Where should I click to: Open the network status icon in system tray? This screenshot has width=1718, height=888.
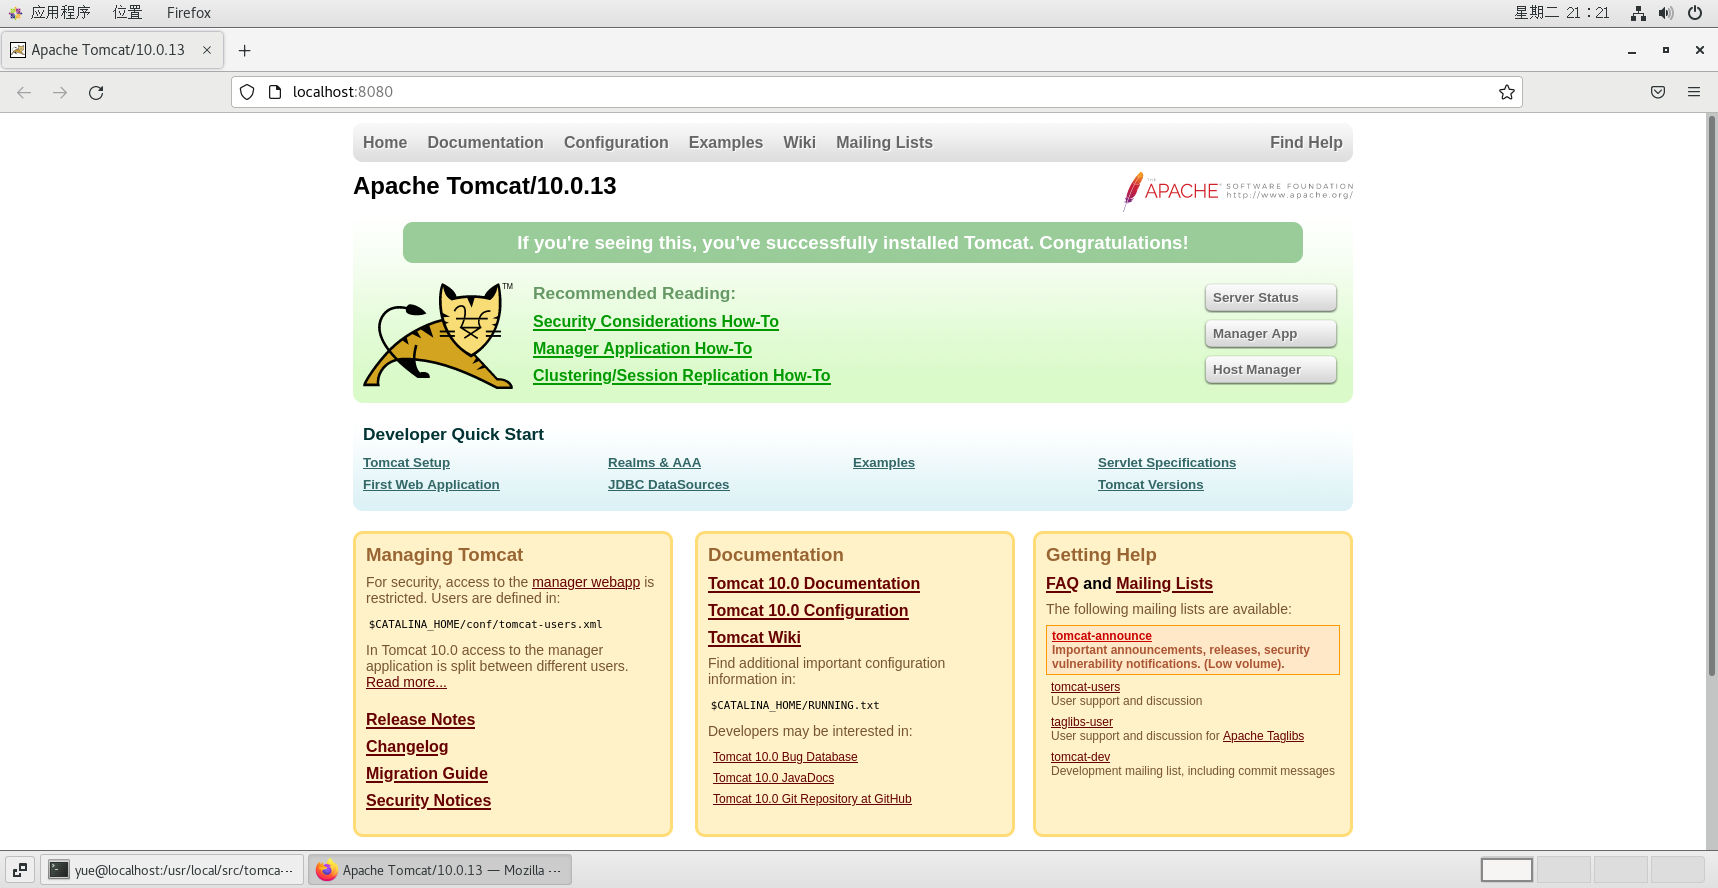(1638, 13)
